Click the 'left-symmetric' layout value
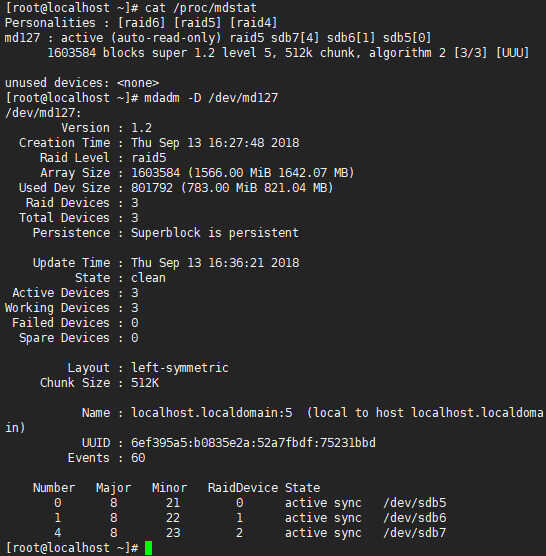Viewport: 546px width, 556px height. click(x=179, y=368)
